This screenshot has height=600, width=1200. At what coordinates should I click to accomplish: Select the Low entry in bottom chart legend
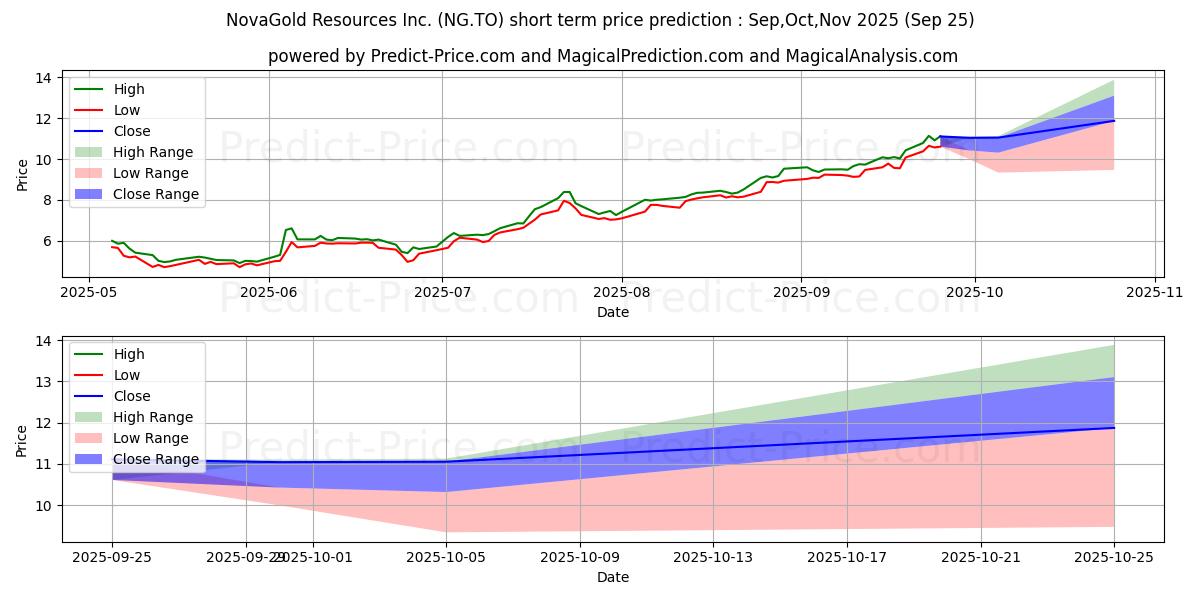(127, 375)
